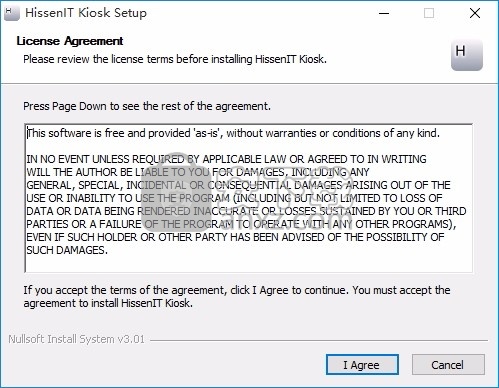Click the Nullsoft Install System v3.01 label
Screen dimensions: 499x388
click(x=76, y=339)
